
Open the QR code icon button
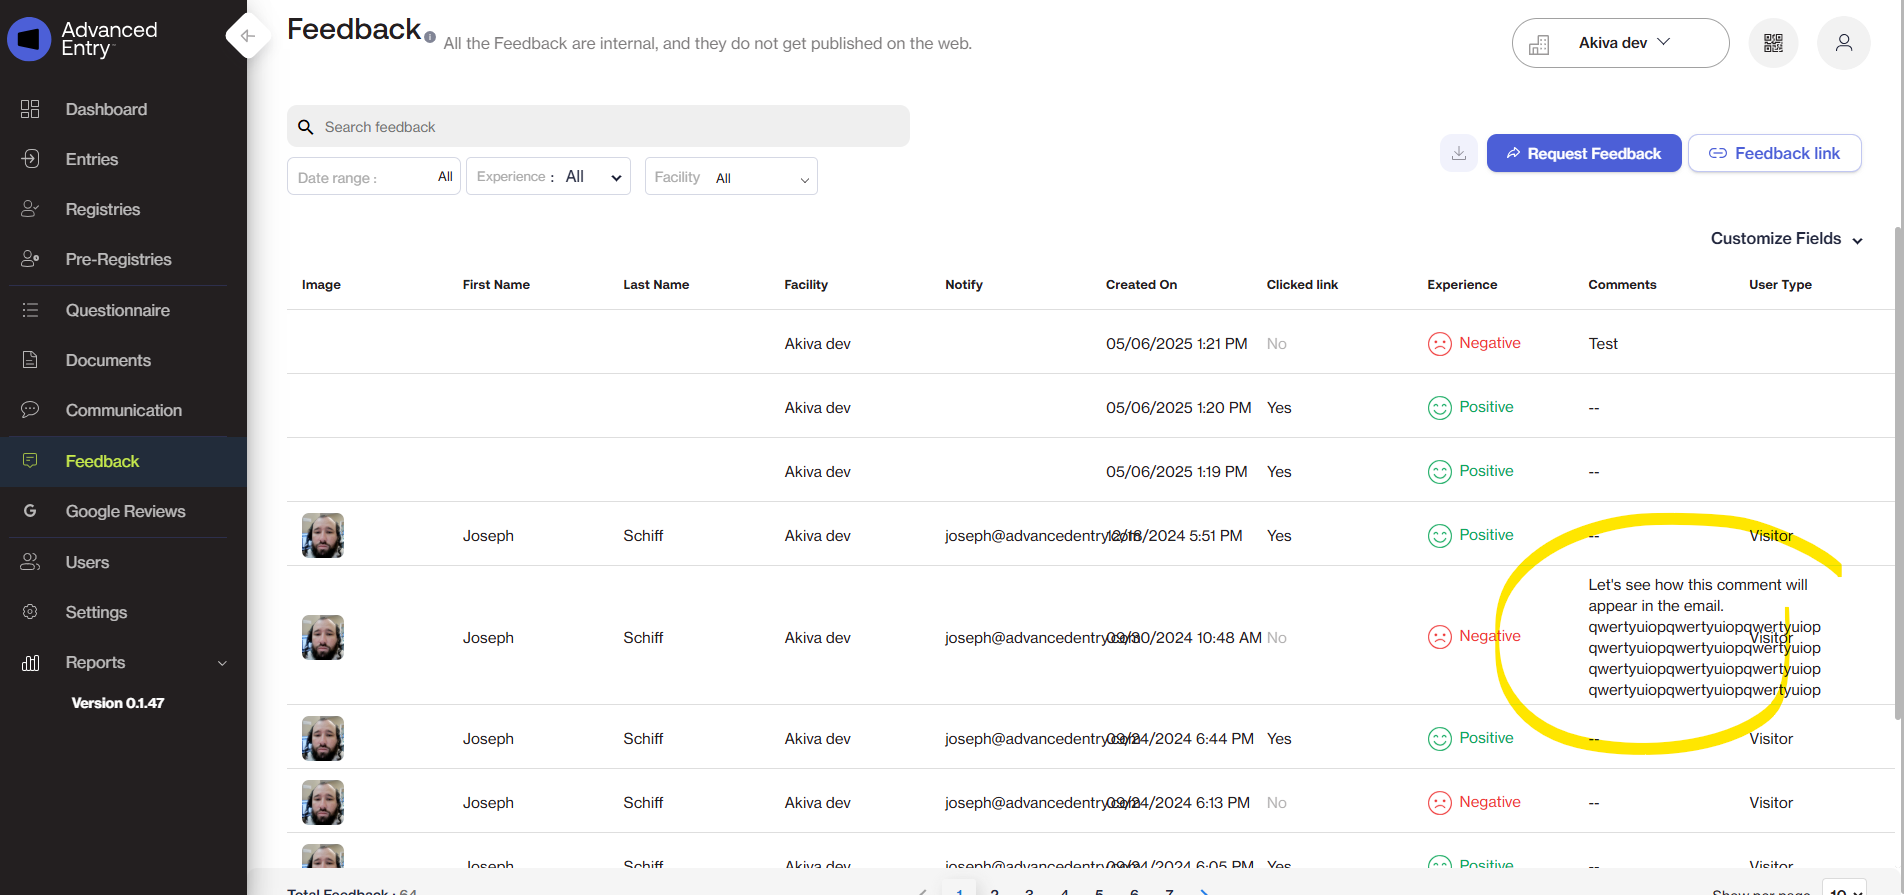click(1773, 43)
